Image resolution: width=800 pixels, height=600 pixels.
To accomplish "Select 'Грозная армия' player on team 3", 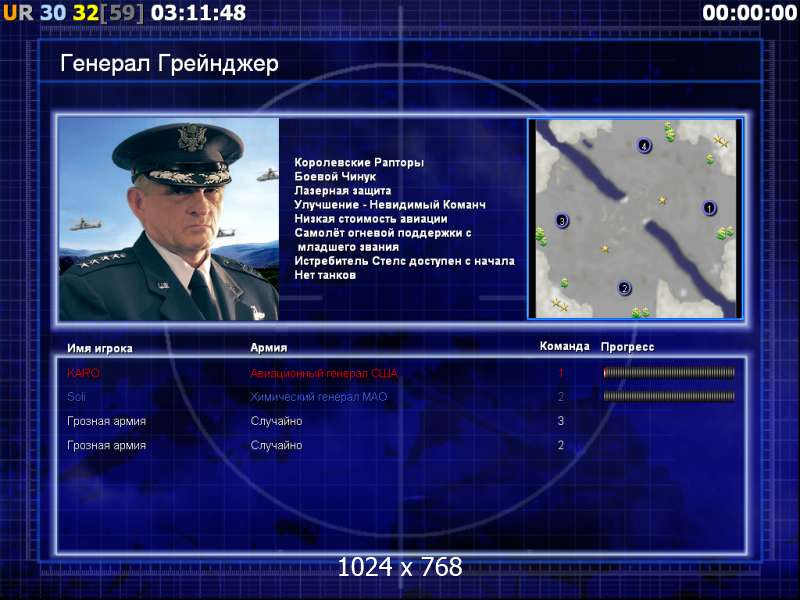I will click(x=106, y=421).
